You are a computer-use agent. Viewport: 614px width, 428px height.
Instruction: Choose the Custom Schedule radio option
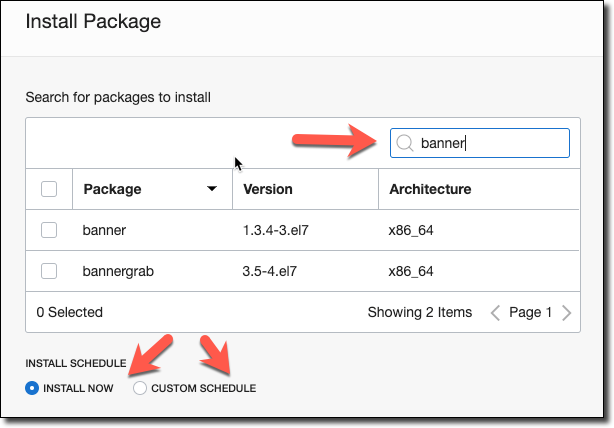pos(140,388)
